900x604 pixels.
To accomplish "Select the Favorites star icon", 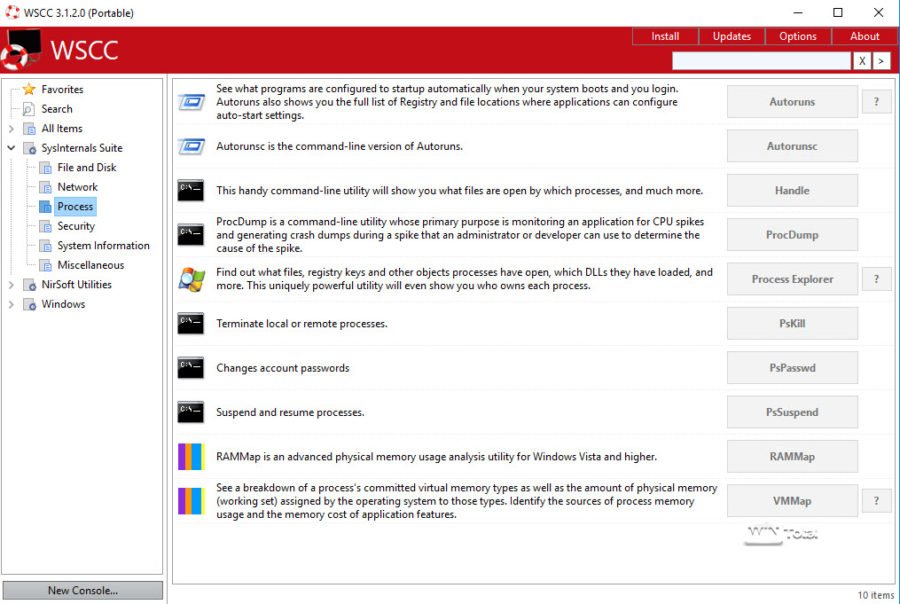I will click(27, 89).
